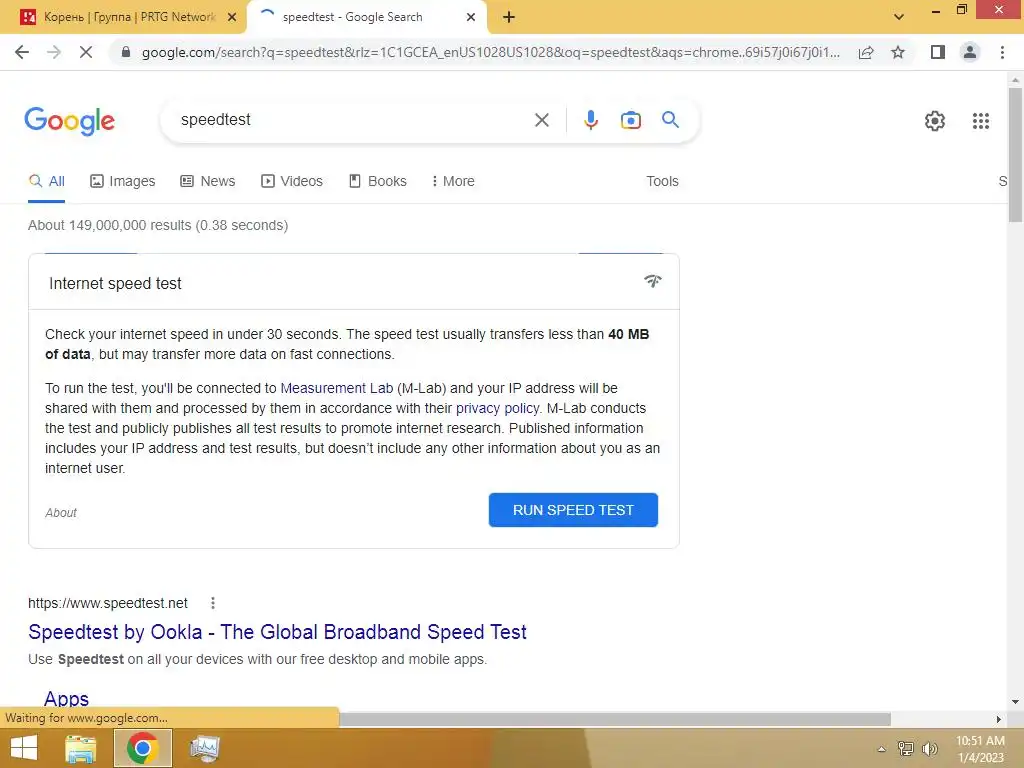This screenshot has width=1024, height=768.
Task: Open network status tray icon
Action: click(x=906, y=748)
